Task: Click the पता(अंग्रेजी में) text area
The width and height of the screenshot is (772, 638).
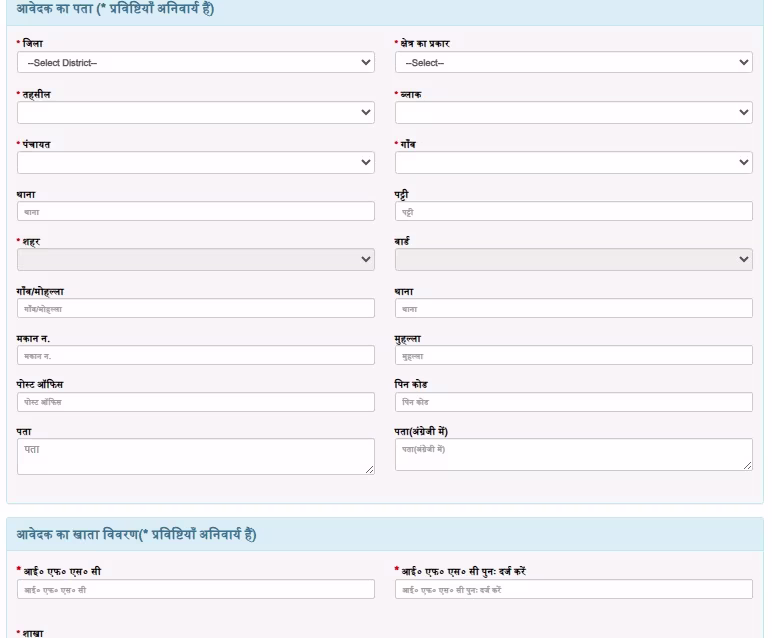Action: [x=573, y=455]
